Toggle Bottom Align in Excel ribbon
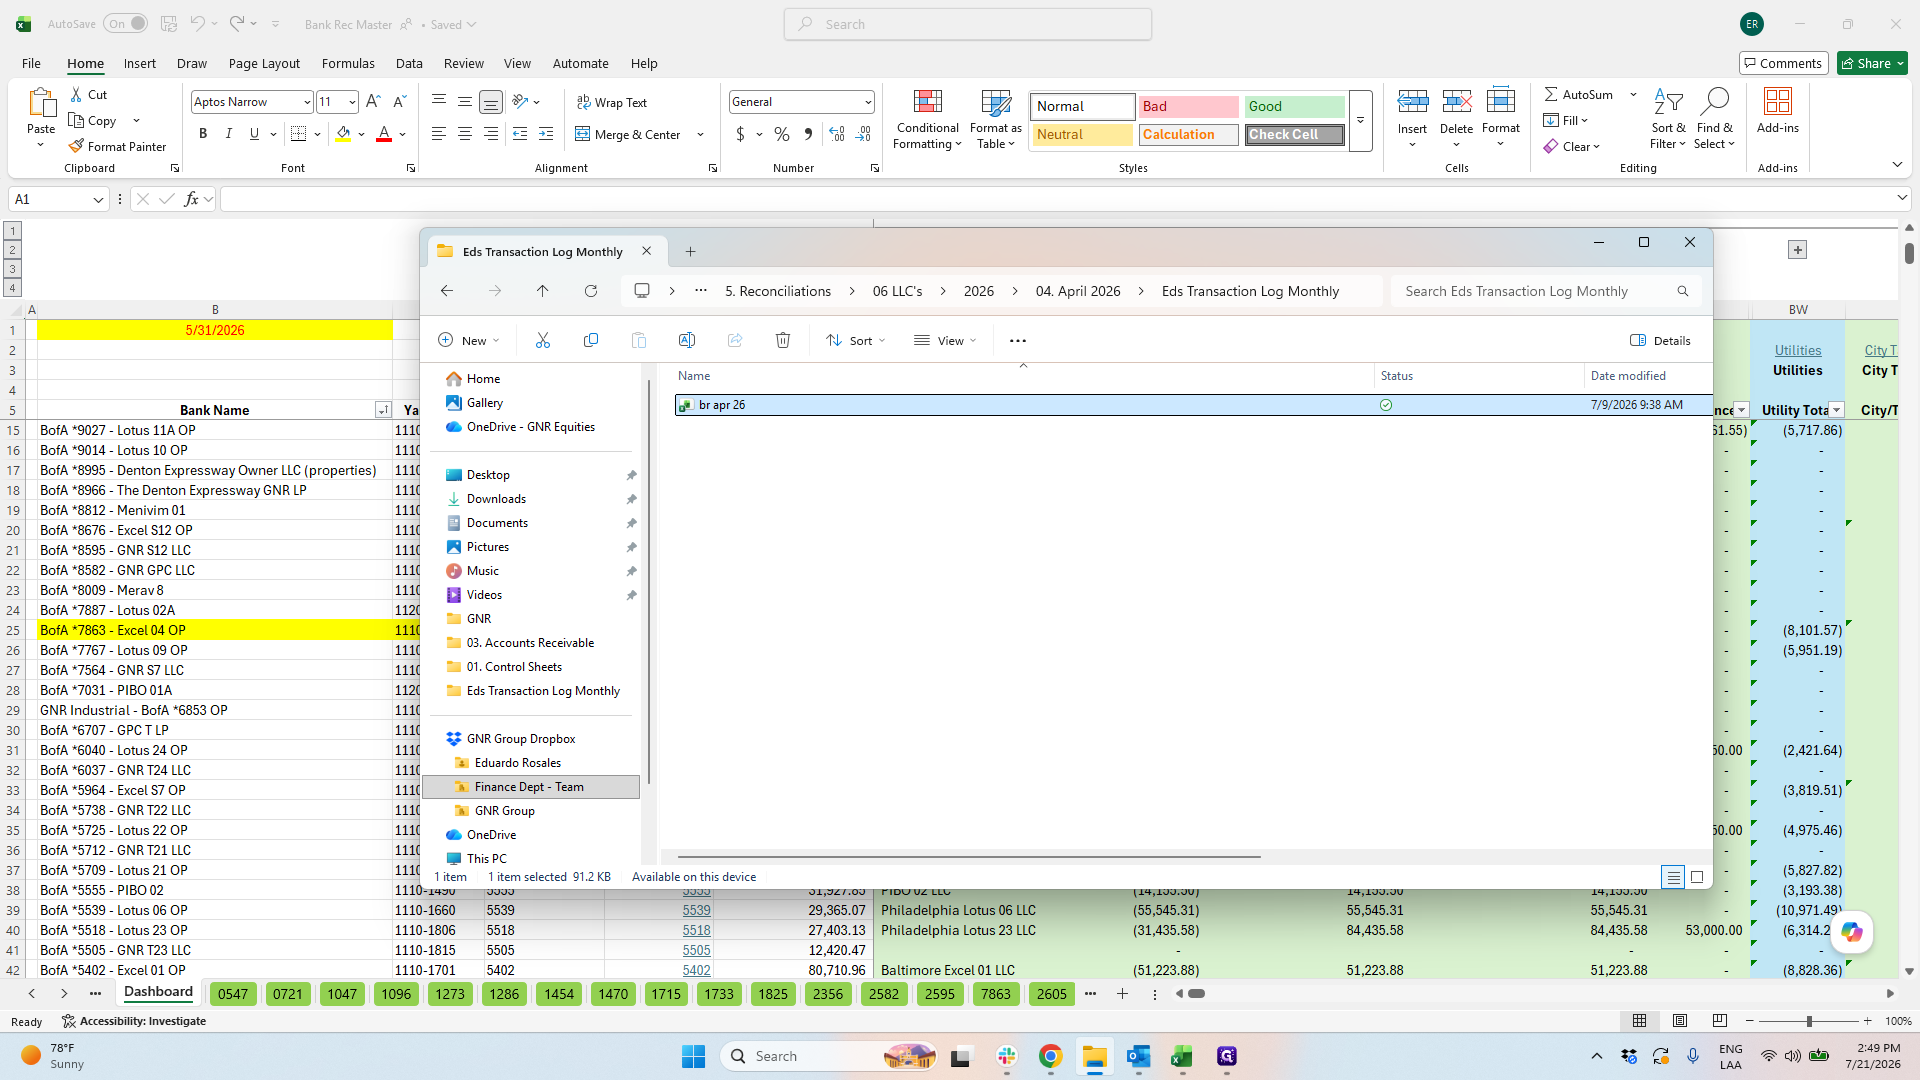1920x1080 pixels. [x=491, y=102]
